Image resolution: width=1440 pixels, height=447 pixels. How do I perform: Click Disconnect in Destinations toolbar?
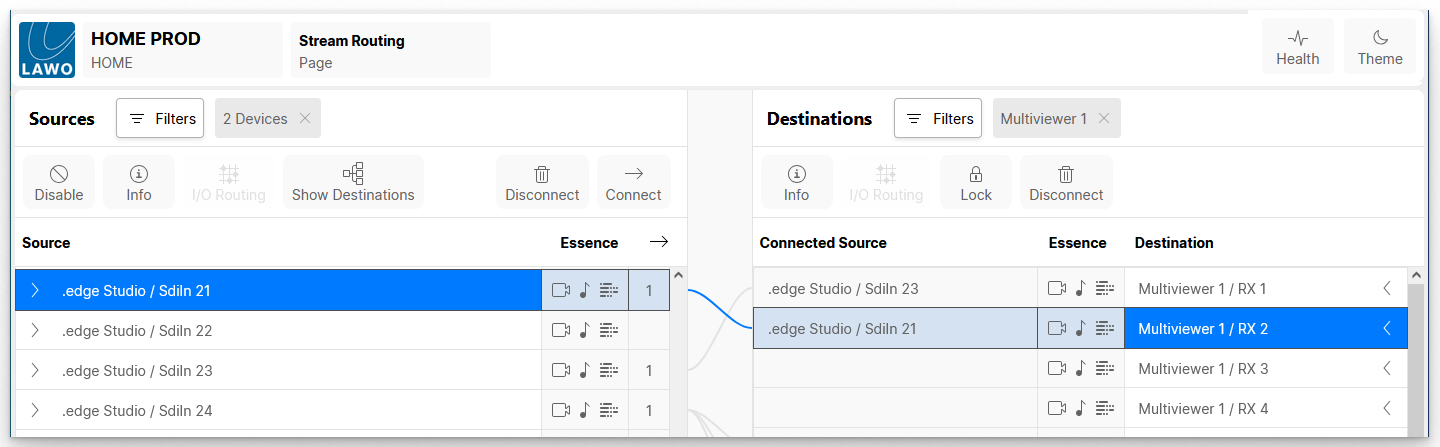pos(1066,183)
